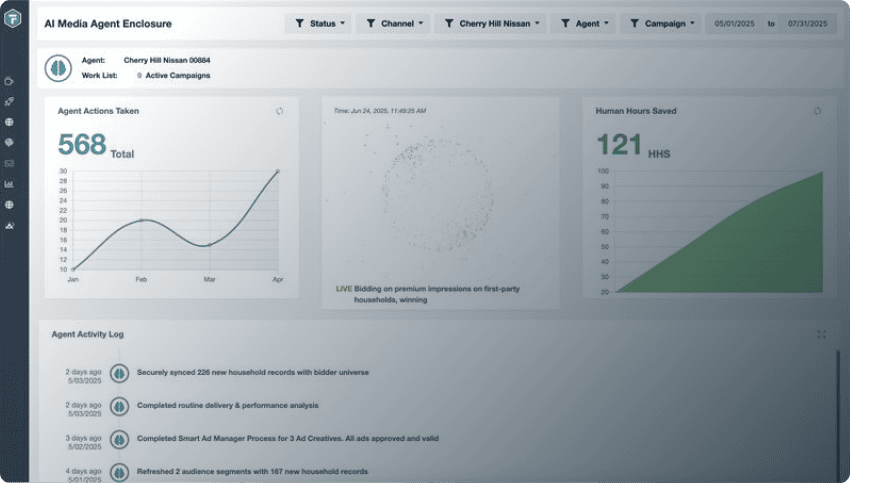This screenshot has height=483, width=870.
Task: Open the bar chart sidebar icon
Action: click(x=9, y=184)
